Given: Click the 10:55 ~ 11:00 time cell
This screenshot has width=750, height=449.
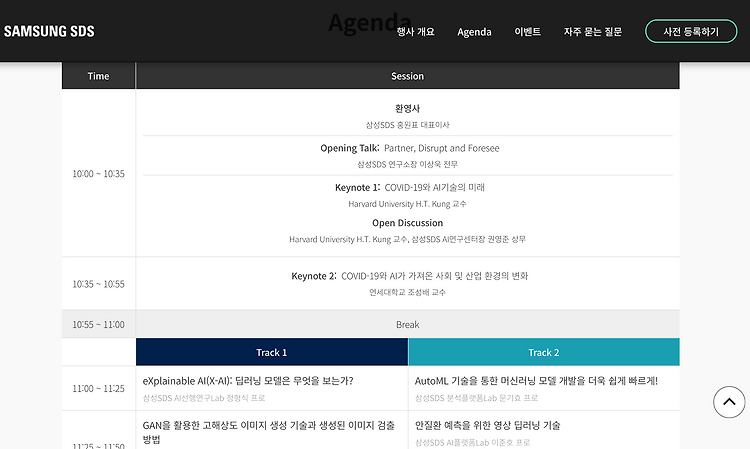Looking at the screenshot, I should [99, 325].
